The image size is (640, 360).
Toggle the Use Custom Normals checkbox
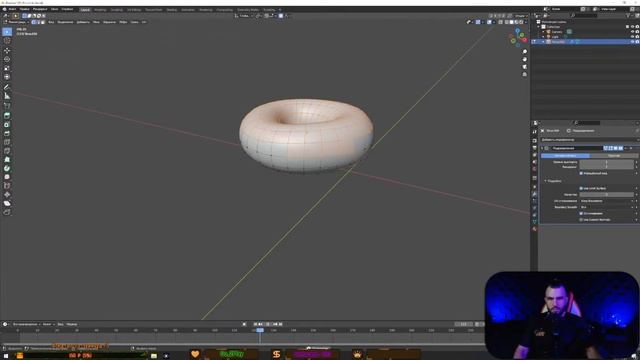click(x=581, y=220)
